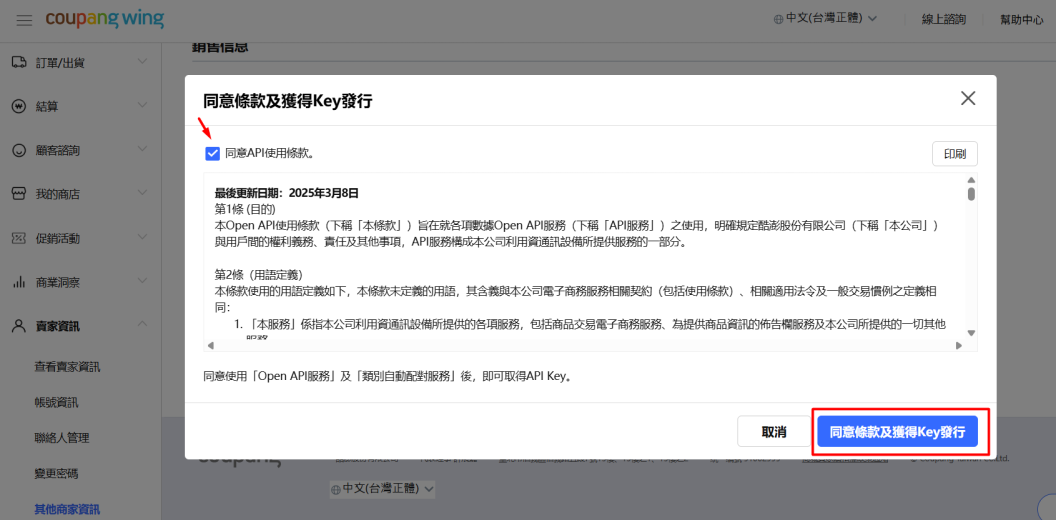
Task: Click the 同意條款及獲得Key發行 blue button
Action: (897, 432)
